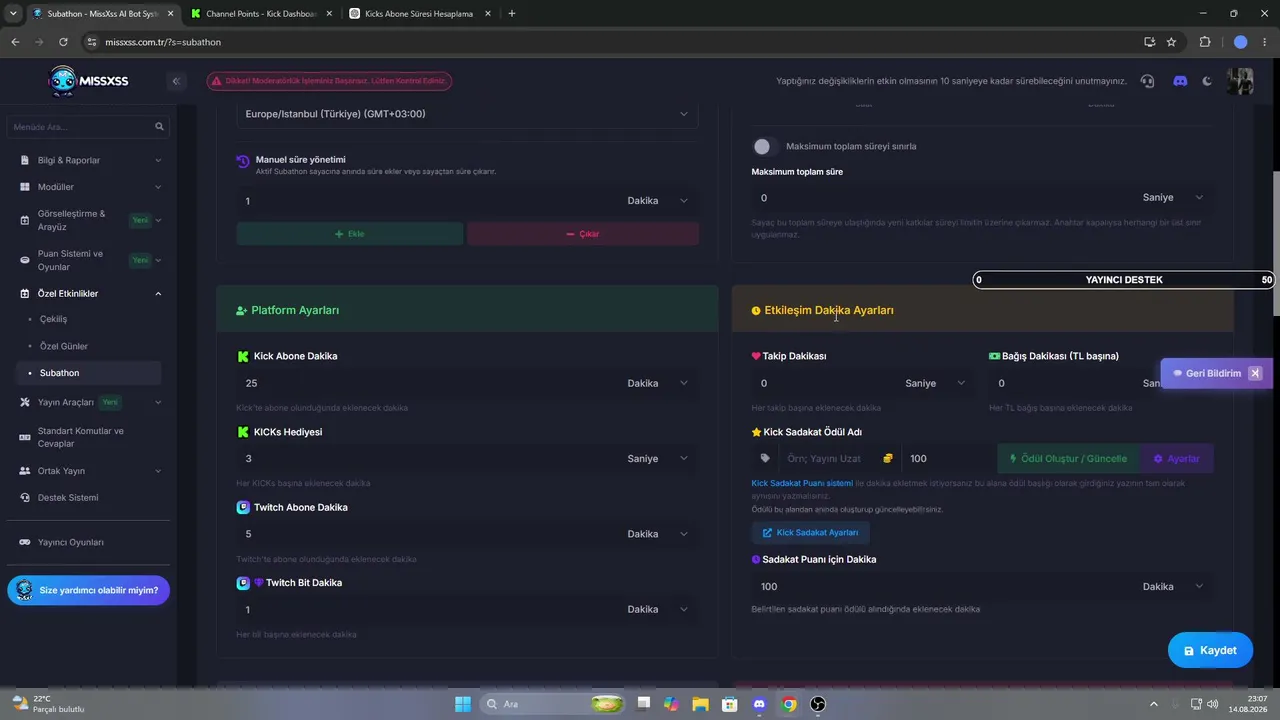Open Microsoft Store from the taskbar
The image size is (1280, 720).
tap(730, 704)
